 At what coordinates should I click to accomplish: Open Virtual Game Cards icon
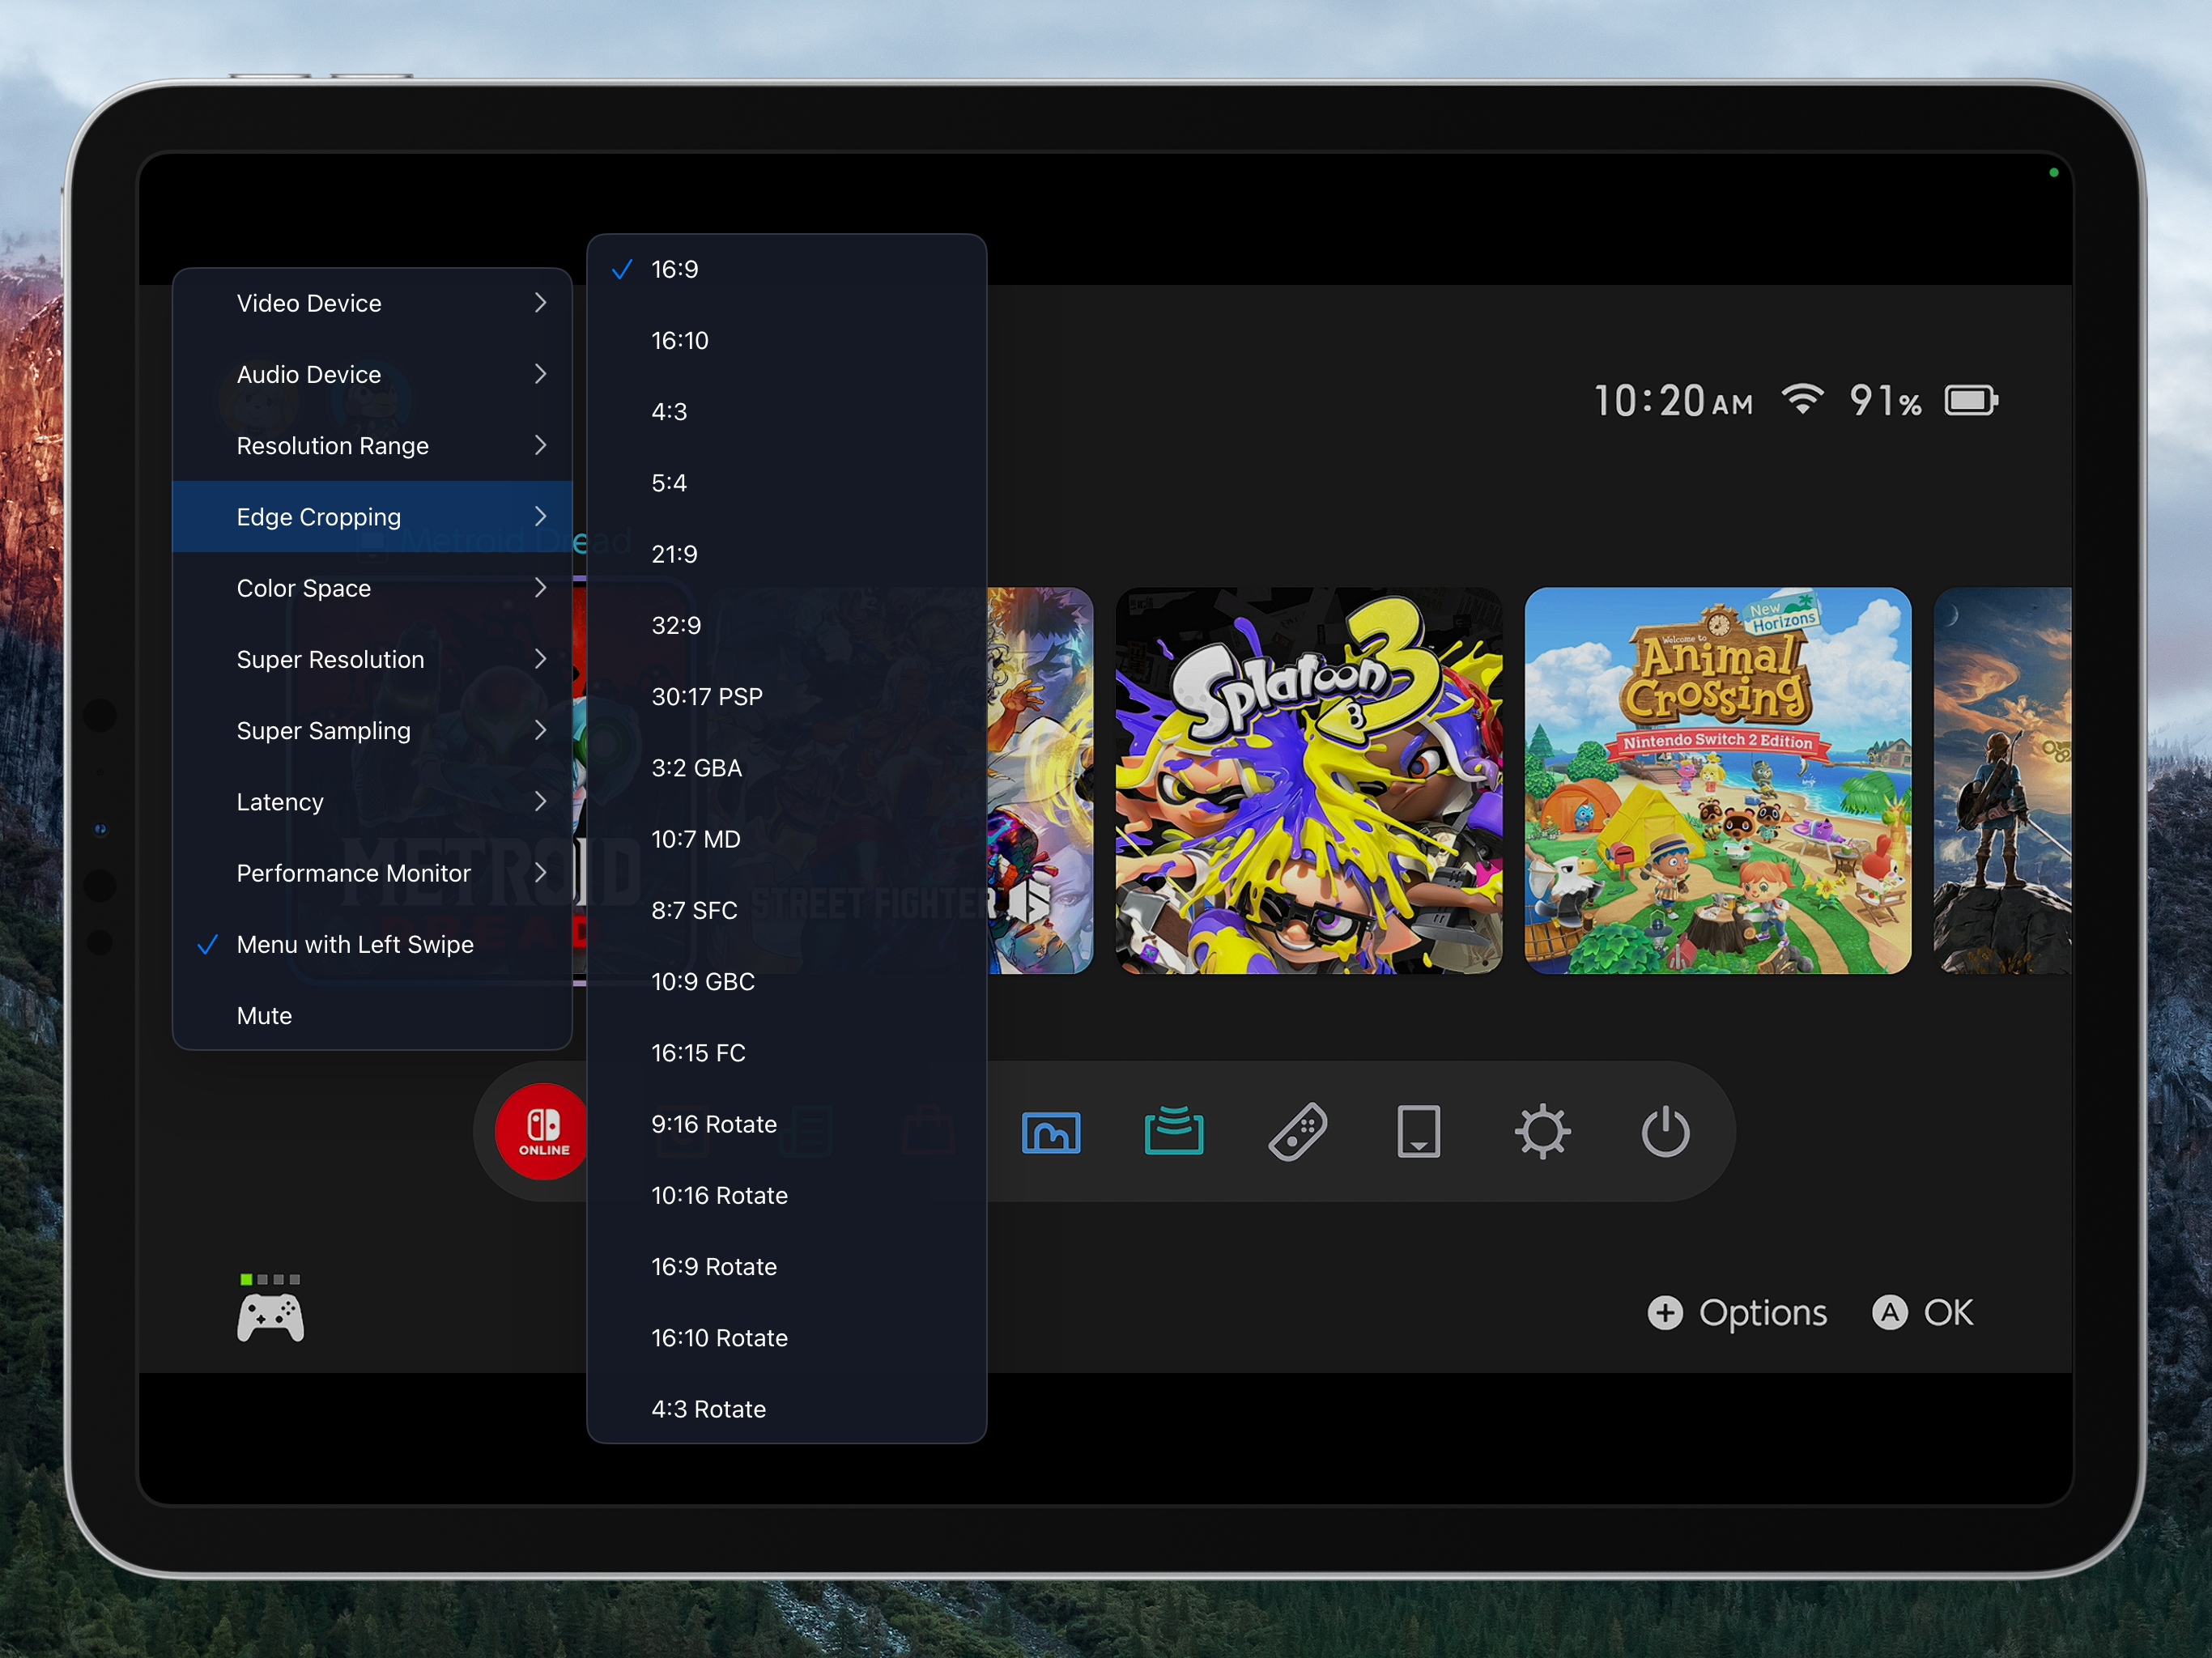point(1419,1131)
